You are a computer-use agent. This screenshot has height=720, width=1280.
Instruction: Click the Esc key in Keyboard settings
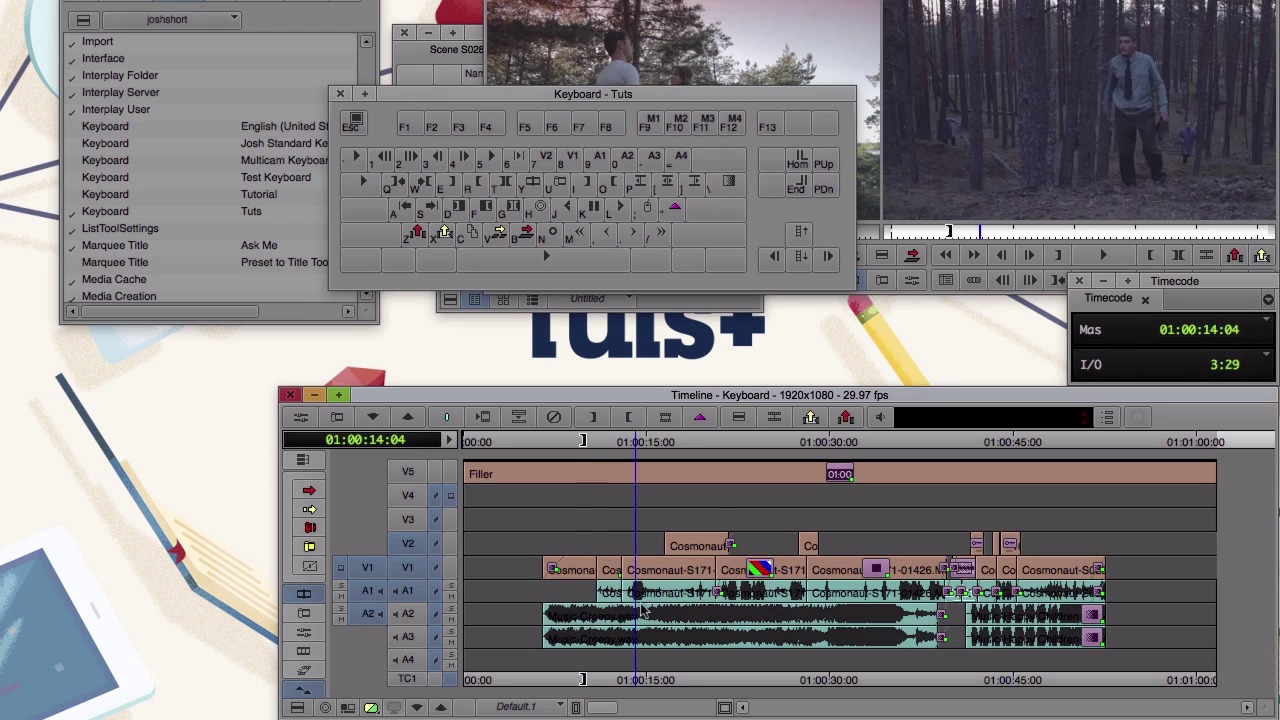click(x=355, y=123)
